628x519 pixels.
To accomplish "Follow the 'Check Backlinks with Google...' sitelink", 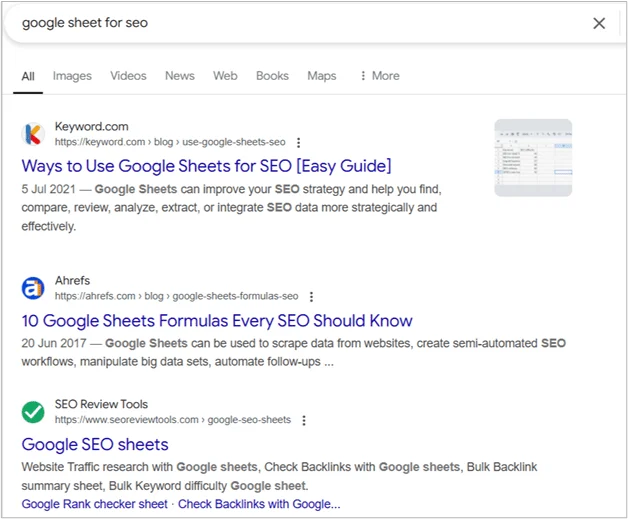I will tap(259, 504).
